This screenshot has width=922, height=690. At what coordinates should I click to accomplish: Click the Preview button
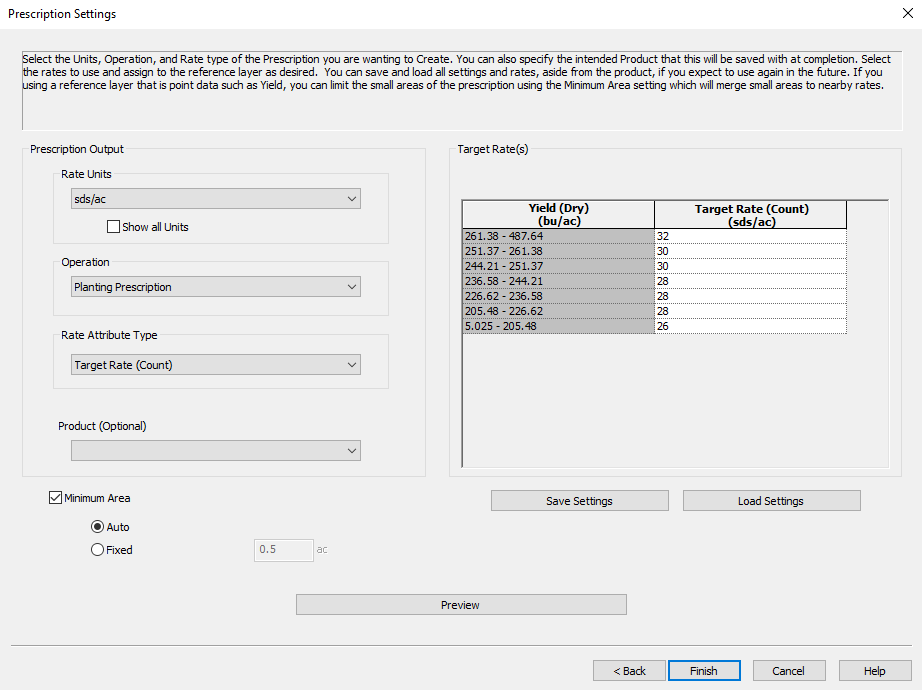[460, 604]
